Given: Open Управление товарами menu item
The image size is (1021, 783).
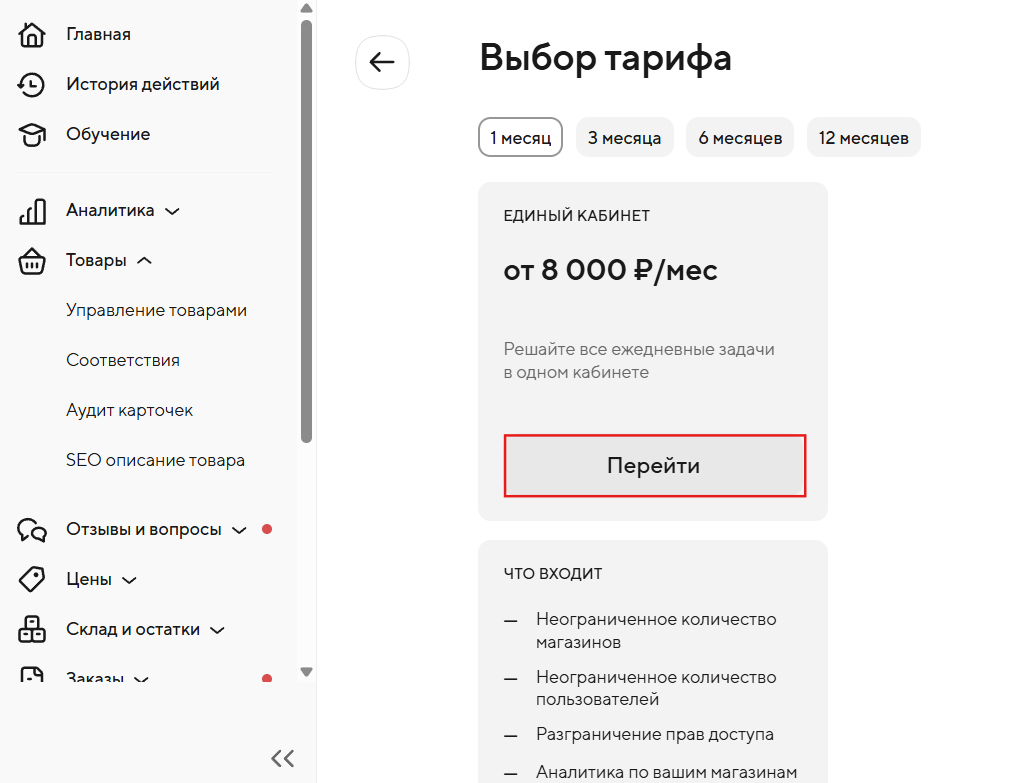Looking at the screenshot, I should 156,311.
